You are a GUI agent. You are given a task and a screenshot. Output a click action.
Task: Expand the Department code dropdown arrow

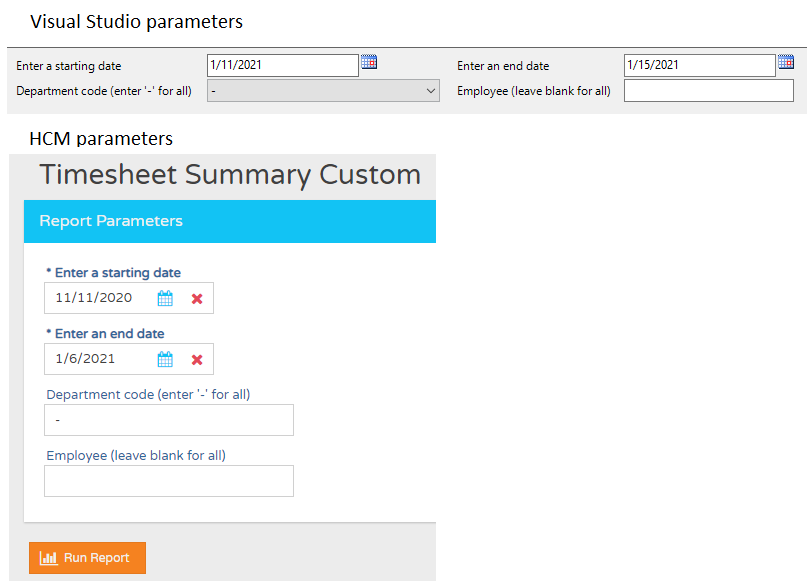pos(431,91)
